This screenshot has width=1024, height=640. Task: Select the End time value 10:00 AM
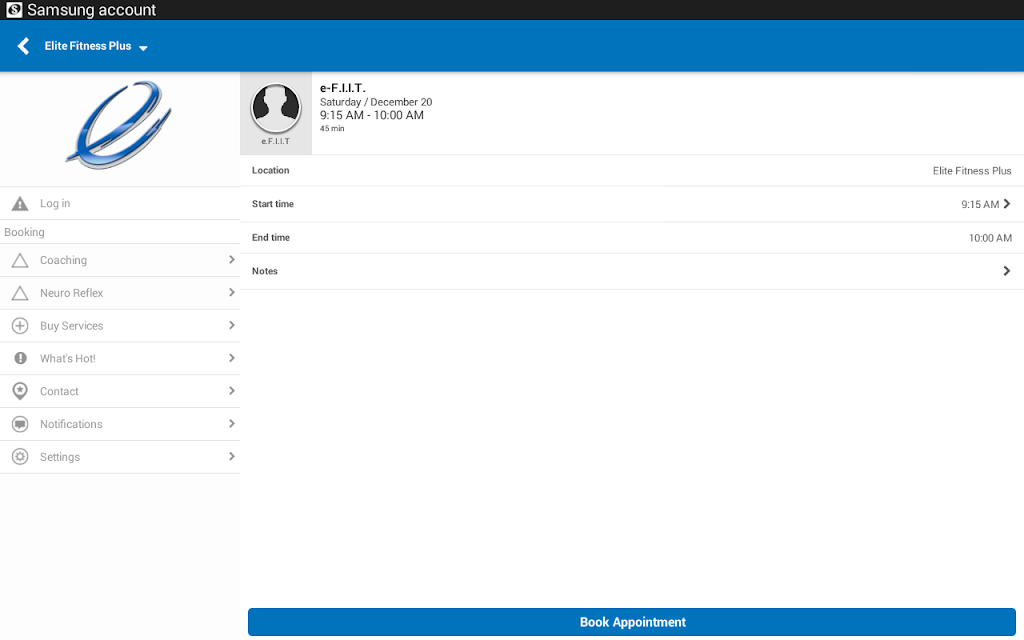990,238
